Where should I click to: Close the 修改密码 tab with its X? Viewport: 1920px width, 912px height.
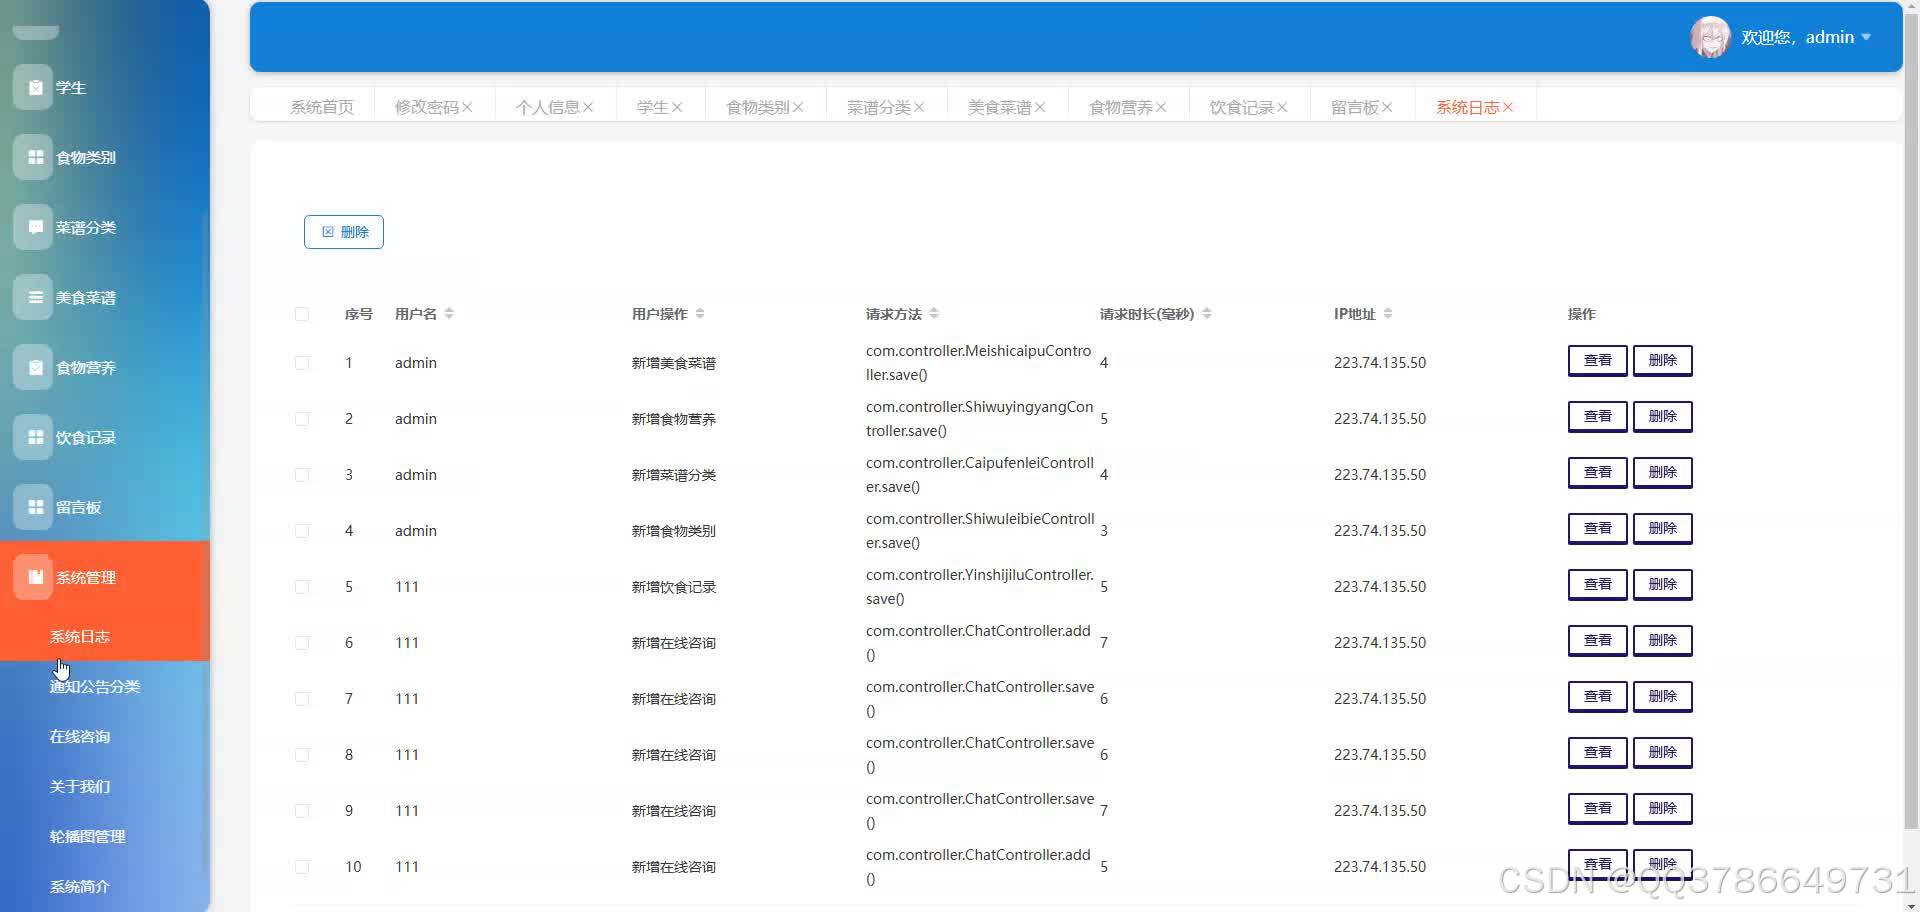(x=467, y=107)
